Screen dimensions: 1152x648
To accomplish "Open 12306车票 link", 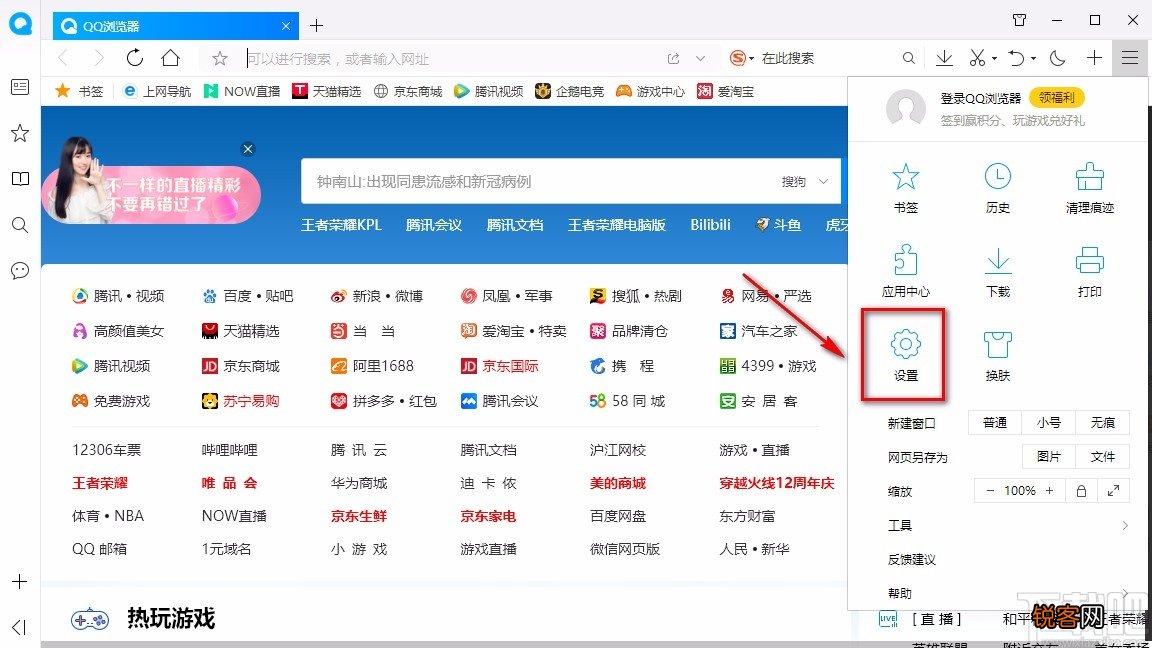I will click(107, 450).
